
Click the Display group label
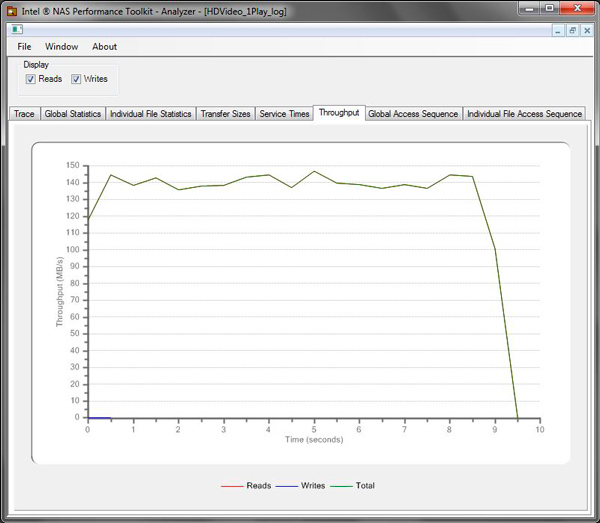click(x=36, y=65)
